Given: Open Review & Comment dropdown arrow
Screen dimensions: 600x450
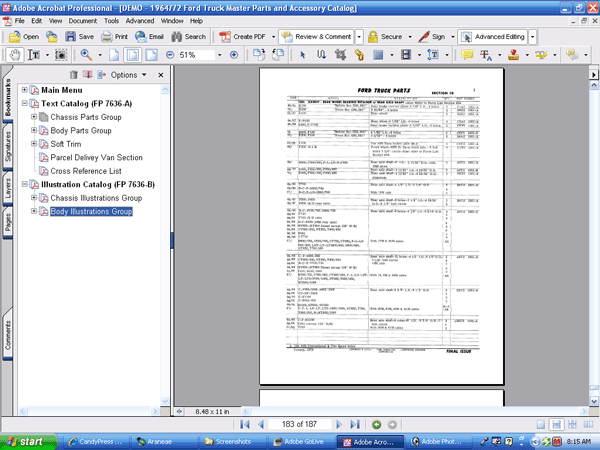Looking at the screenshot, I should pos(359,37).
